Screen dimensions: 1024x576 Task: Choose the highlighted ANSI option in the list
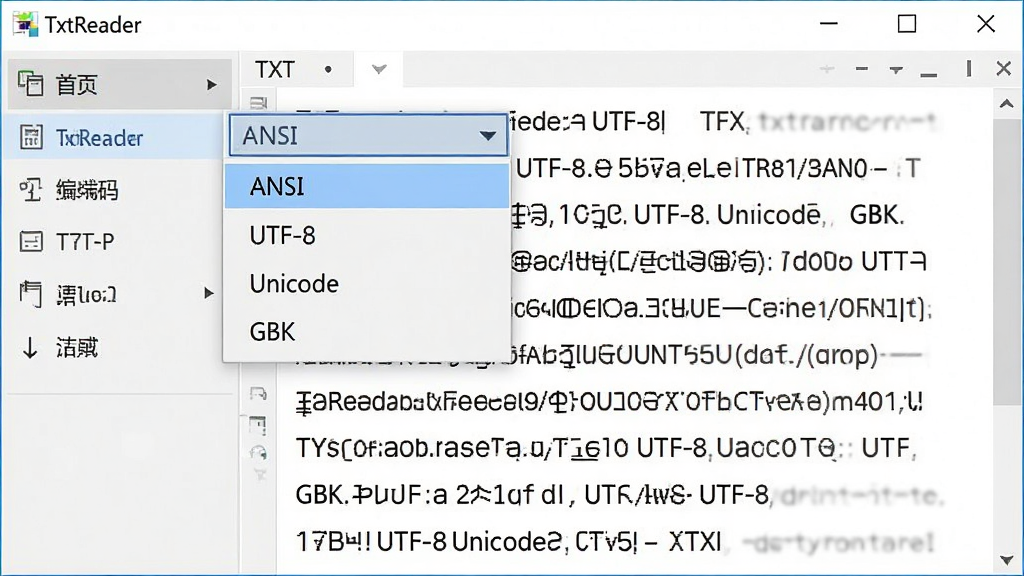coord(366,186)
